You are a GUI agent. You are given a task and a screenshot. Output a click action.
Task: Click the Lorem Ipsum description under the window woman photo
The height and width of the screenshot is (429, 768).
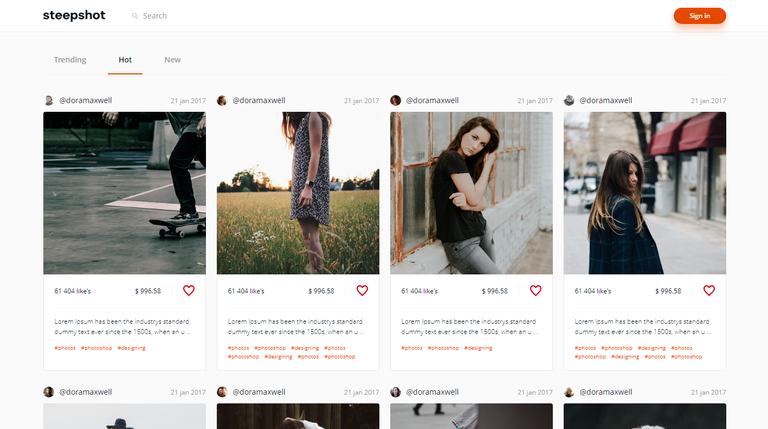pos(469,327)
